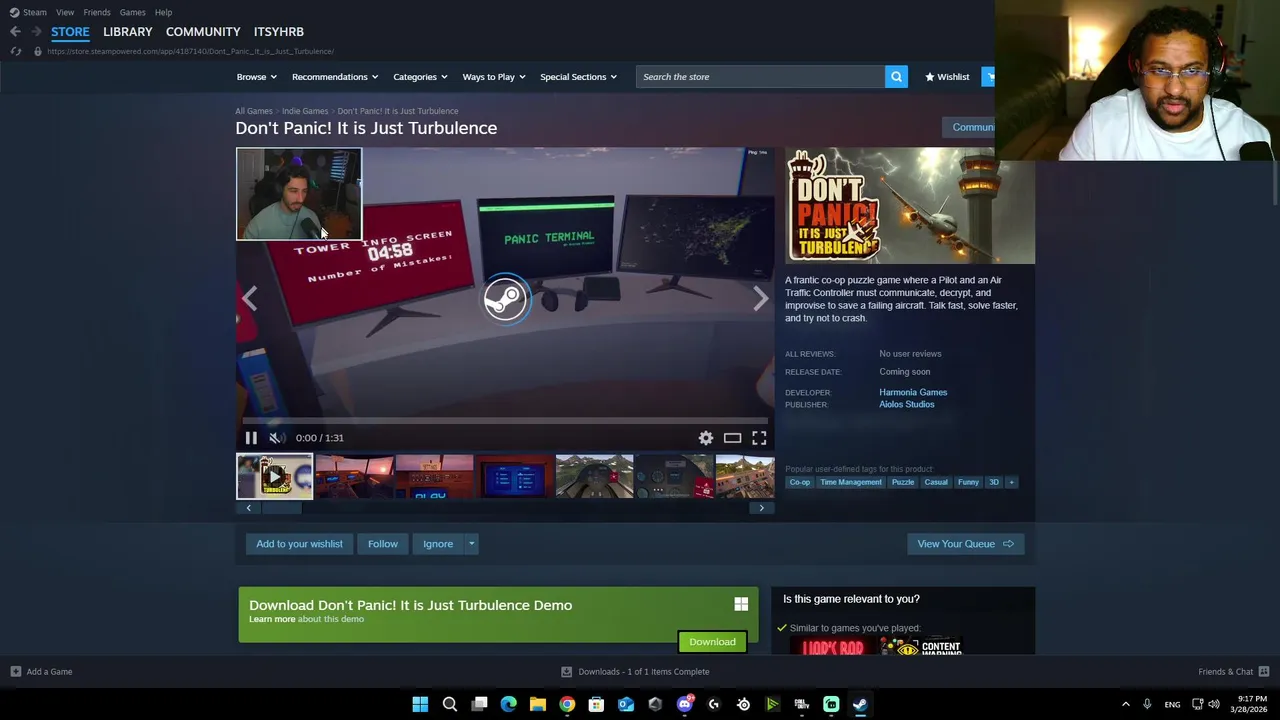This screenshot has height=720, width=1280.
Task: Unmute the trailer audio icon
Action: click(276, 438)
